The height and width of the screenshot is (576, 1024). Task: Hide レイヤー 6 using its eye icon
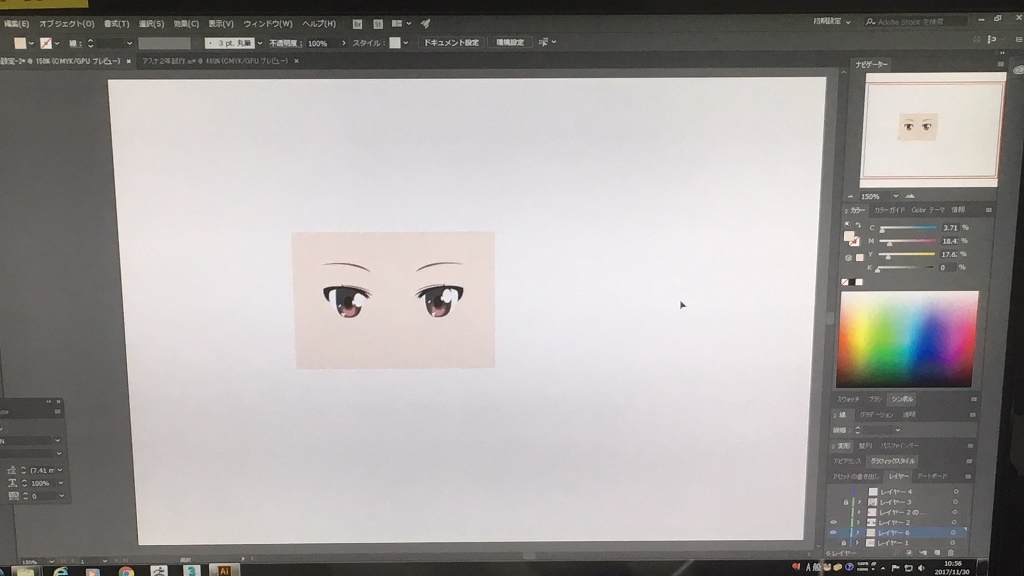click(x=834, y=533)
